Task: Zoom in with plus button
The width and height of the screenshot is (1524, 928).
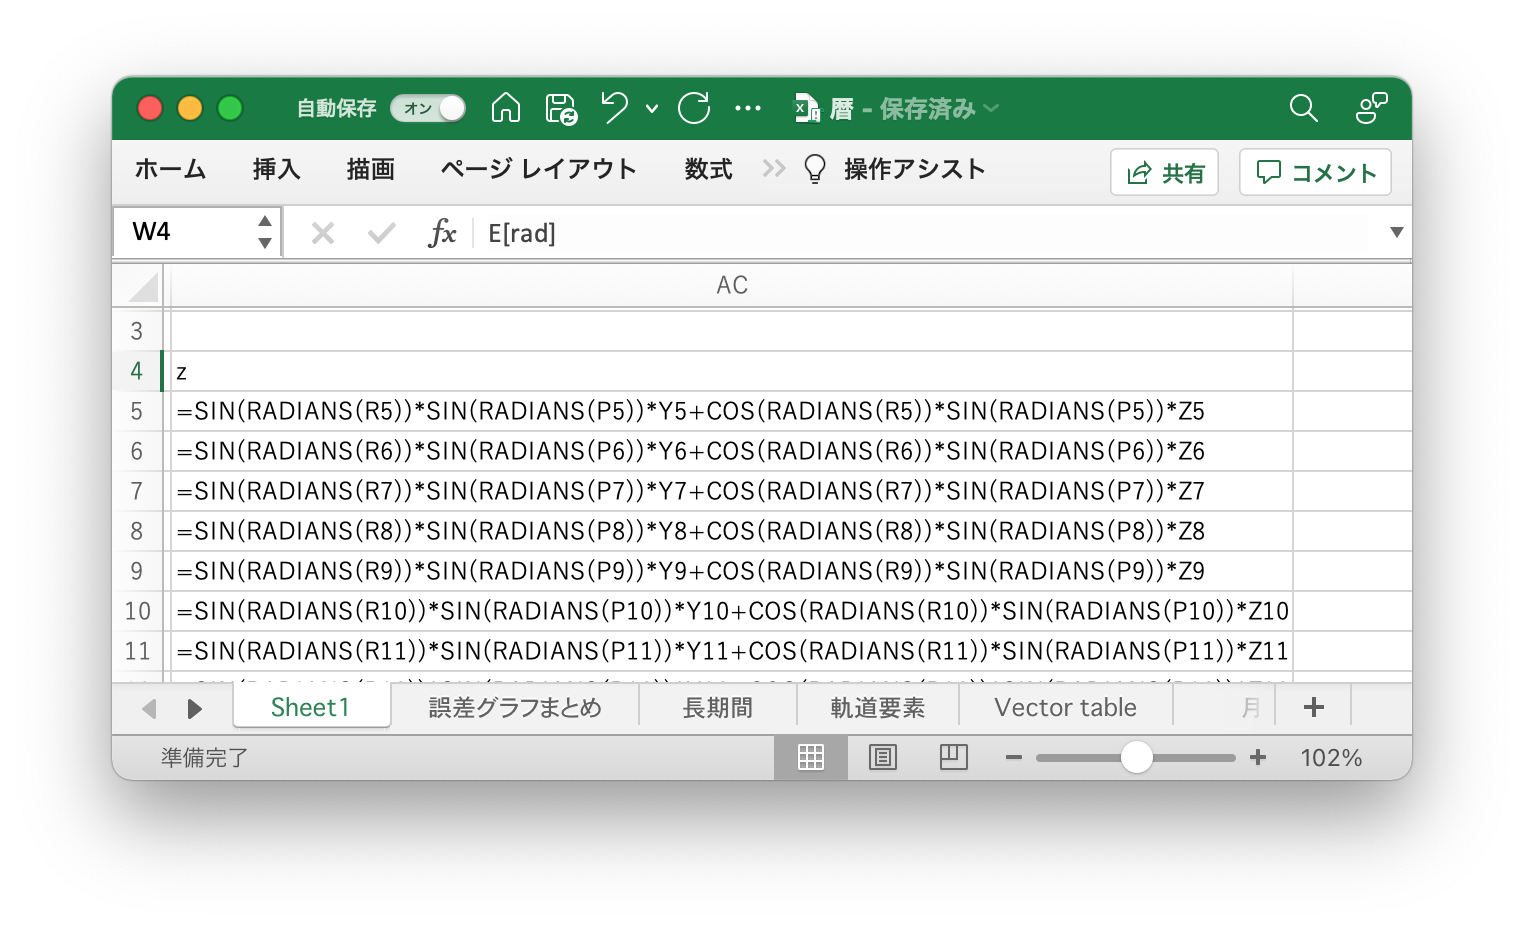Action: coord(1258,758)
